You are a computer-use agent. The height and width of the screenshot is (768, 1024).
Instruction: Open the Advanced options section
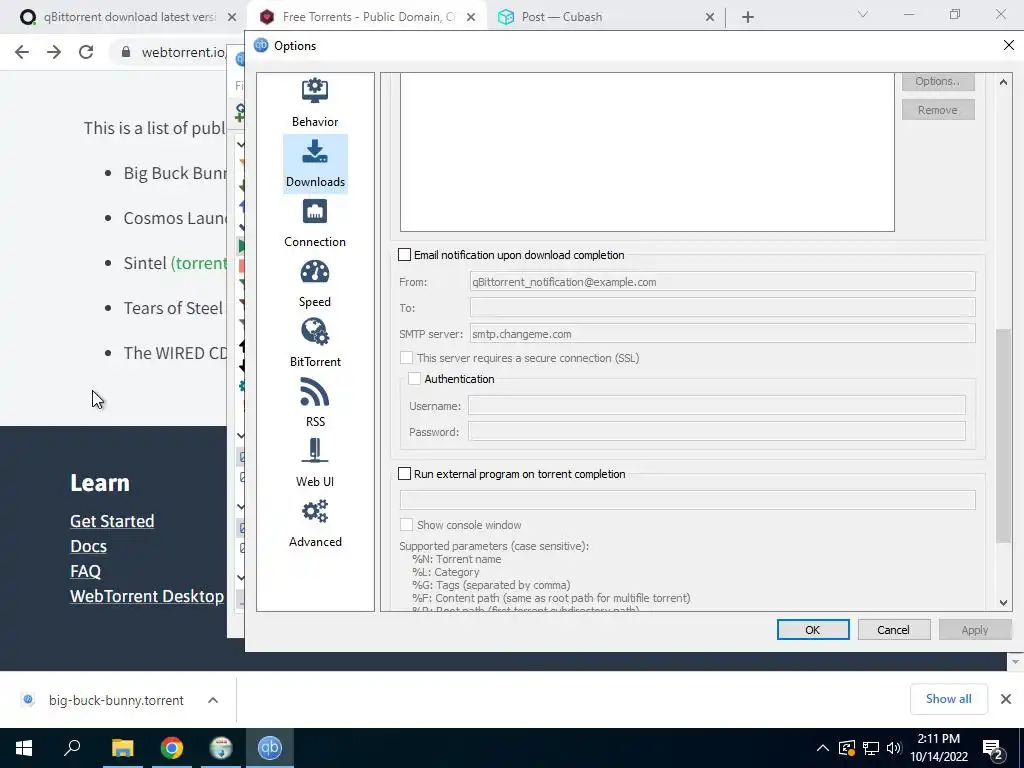315,524
